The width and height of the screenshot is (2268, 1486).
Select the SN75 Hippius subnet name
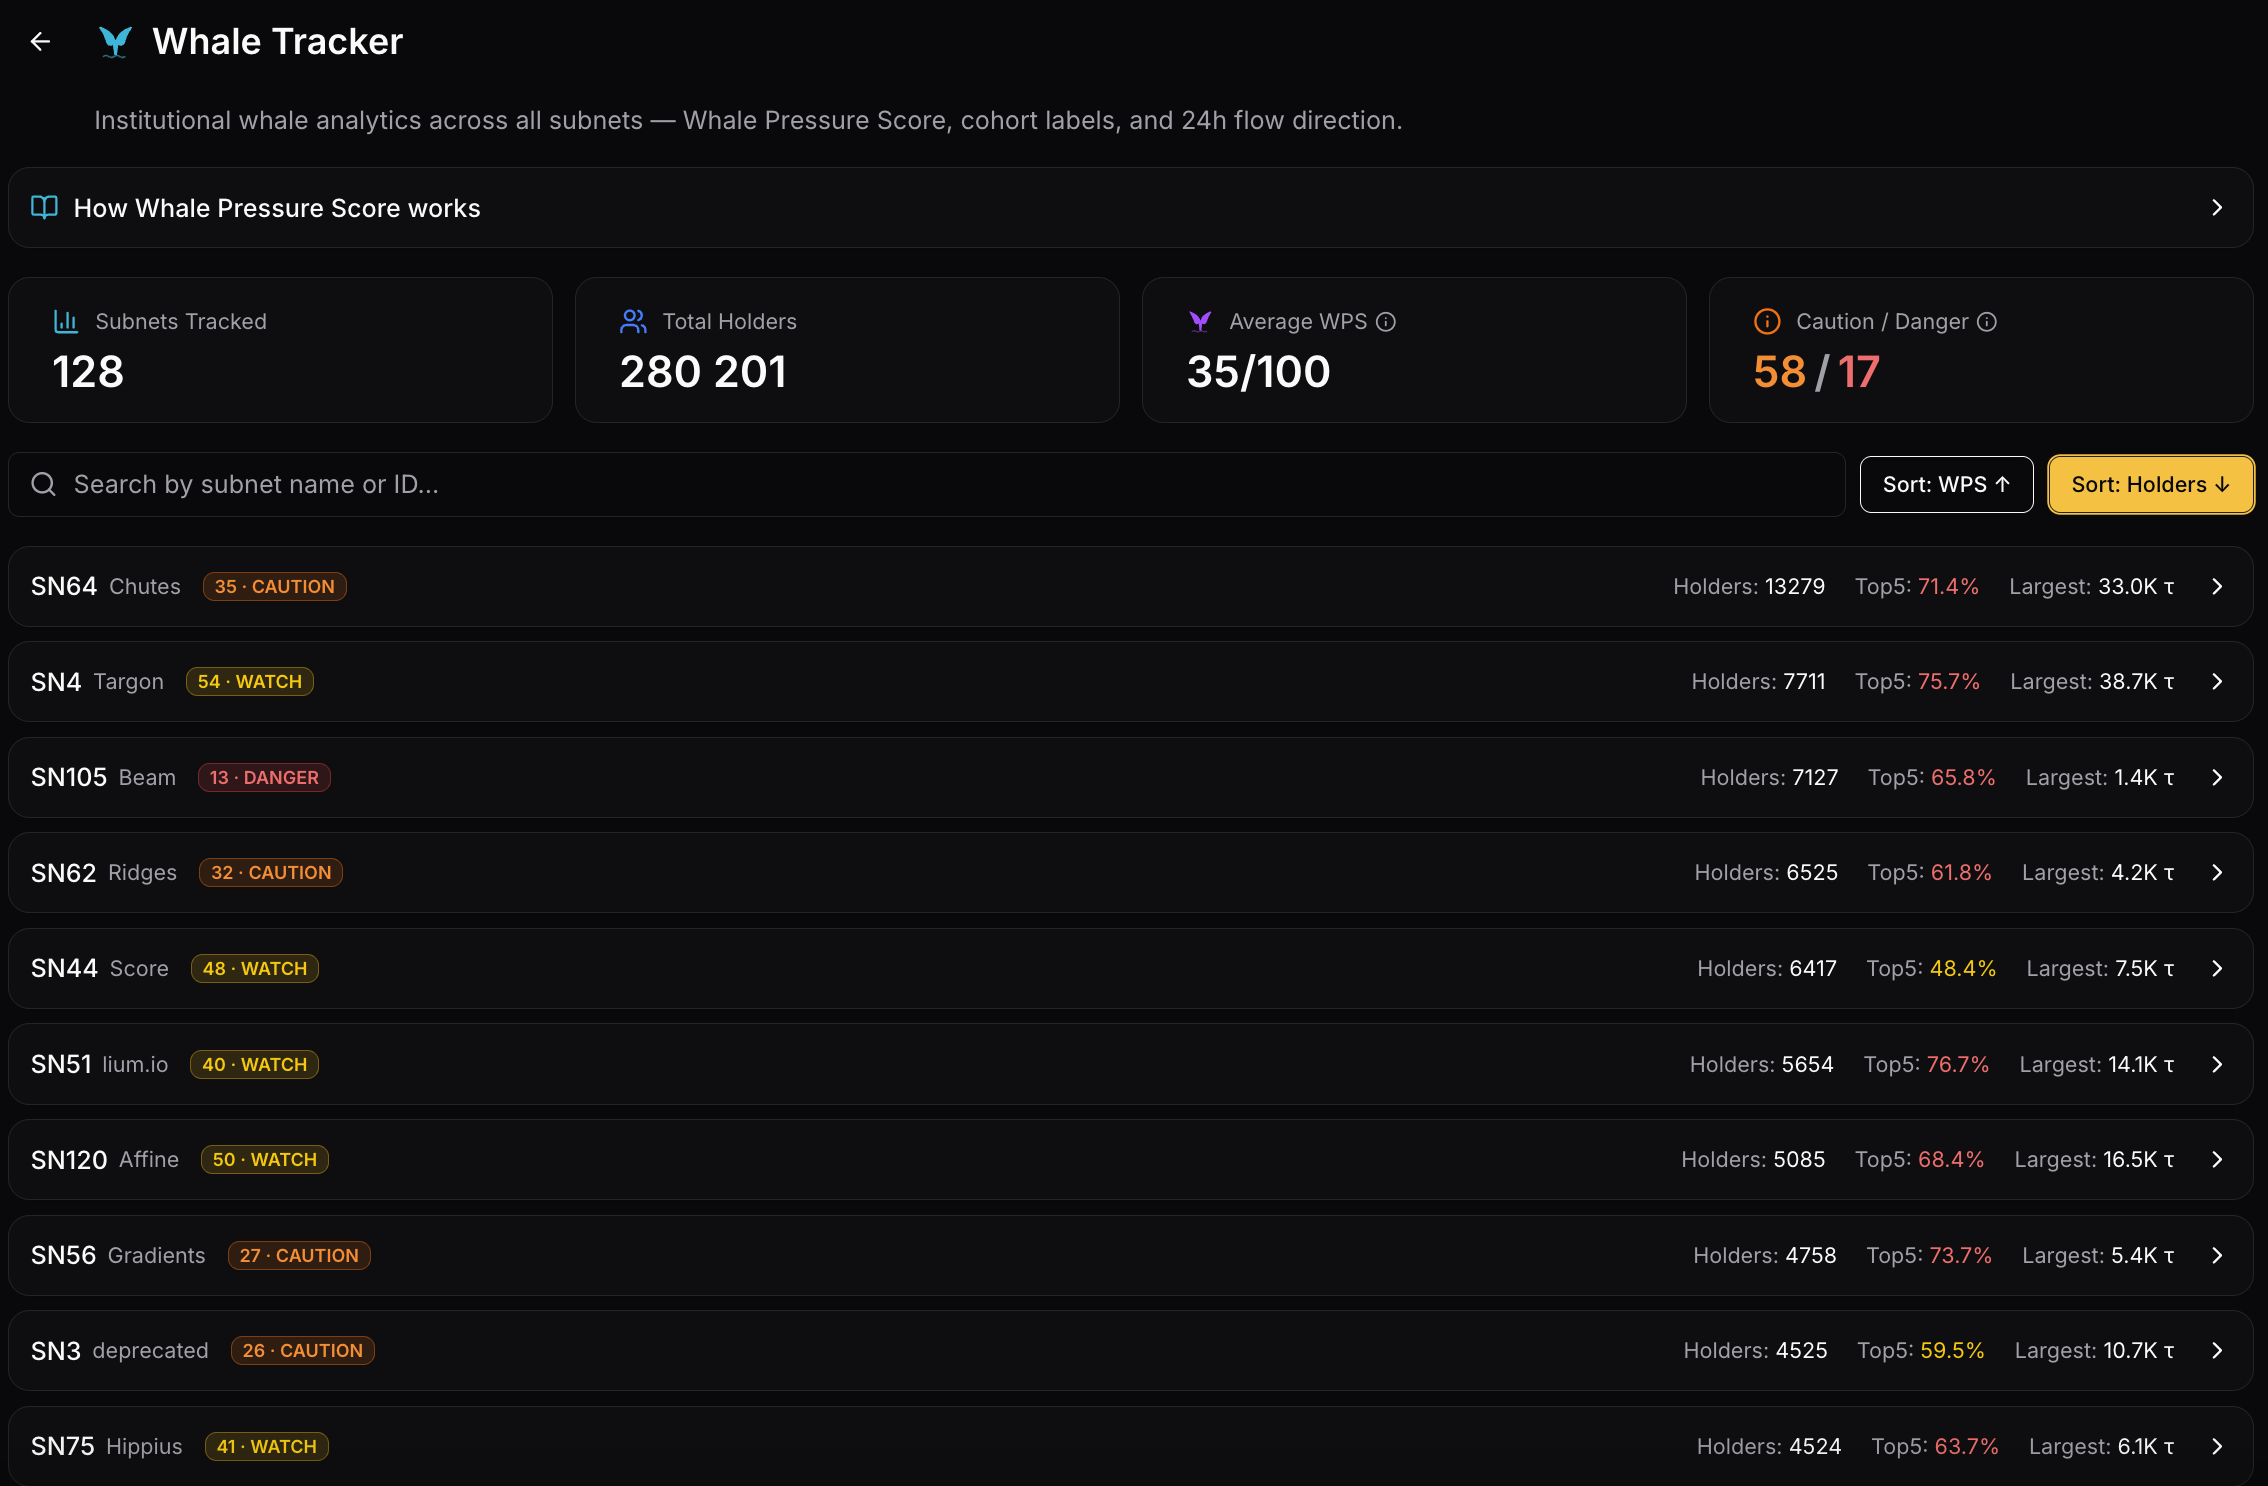click(107, 1446)
